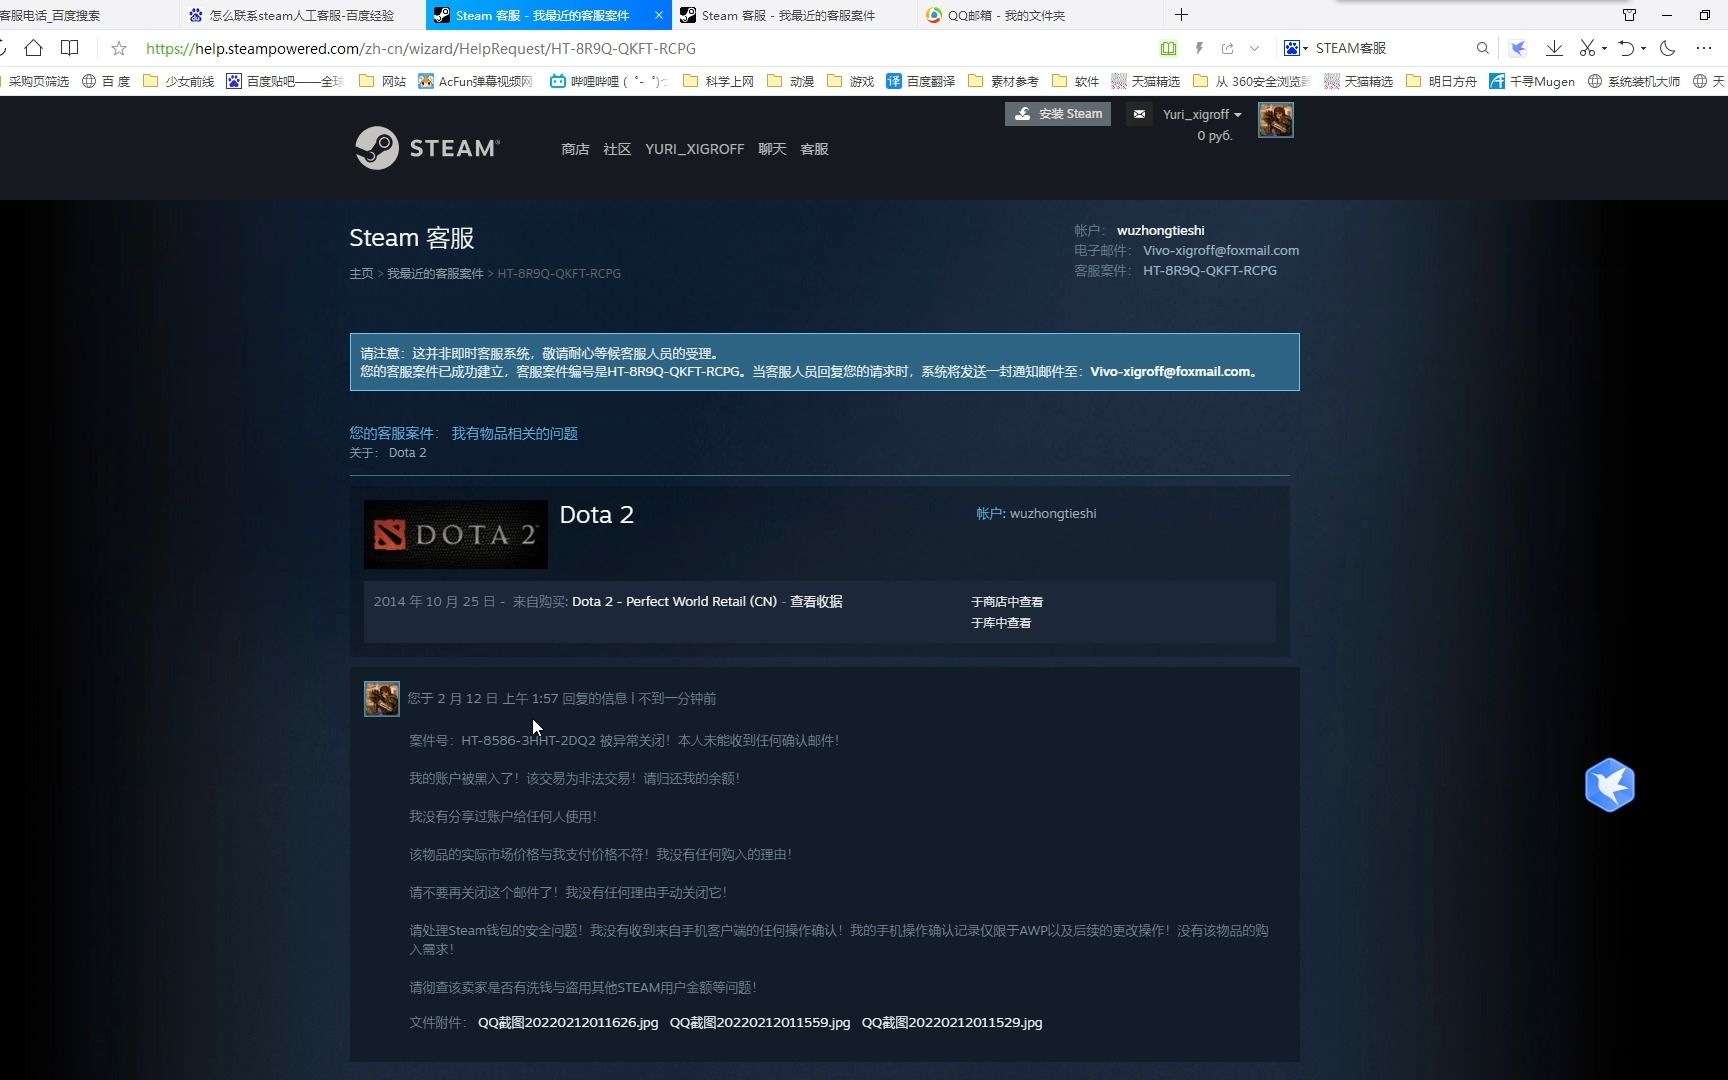Click 于商店中查看 link
Image resolution: width=1728 pixels, height=1080 pixels.
click(1007, 601)
